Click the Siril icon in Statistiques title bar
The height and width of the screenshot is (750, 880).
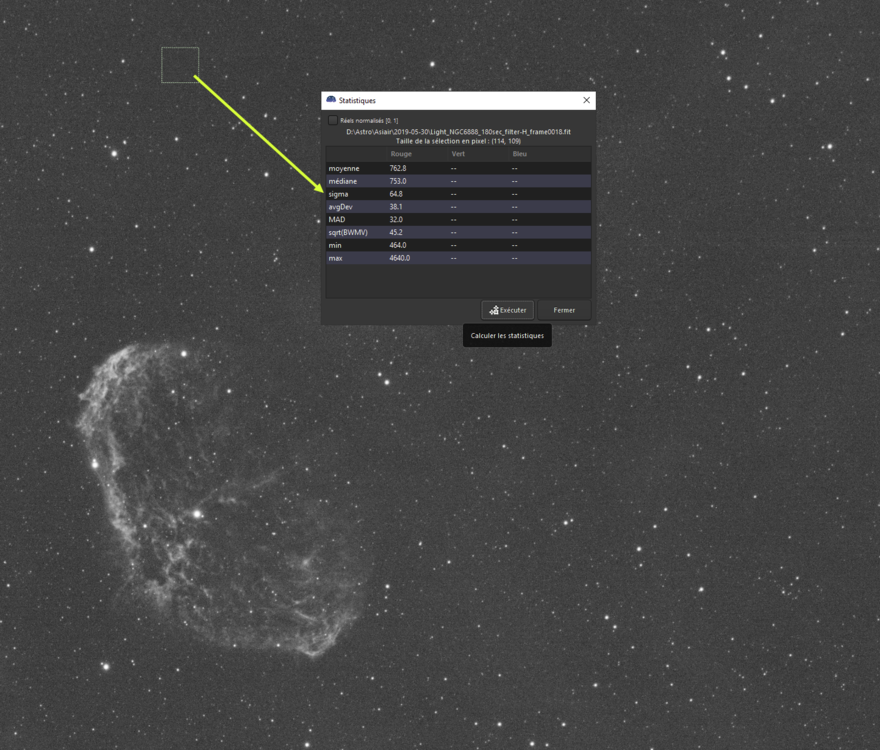[331, 100]
